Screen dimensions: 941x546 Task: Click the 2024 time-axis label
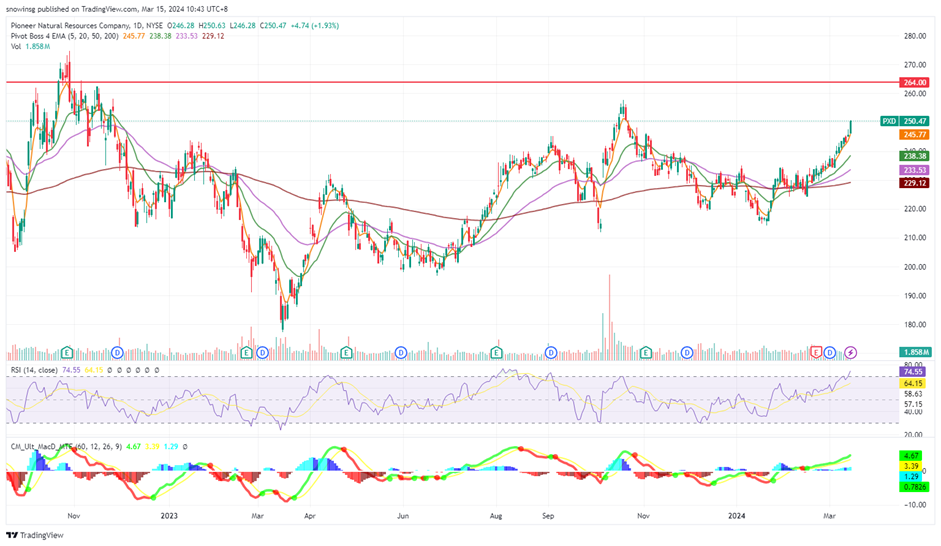tap(736, 516)
